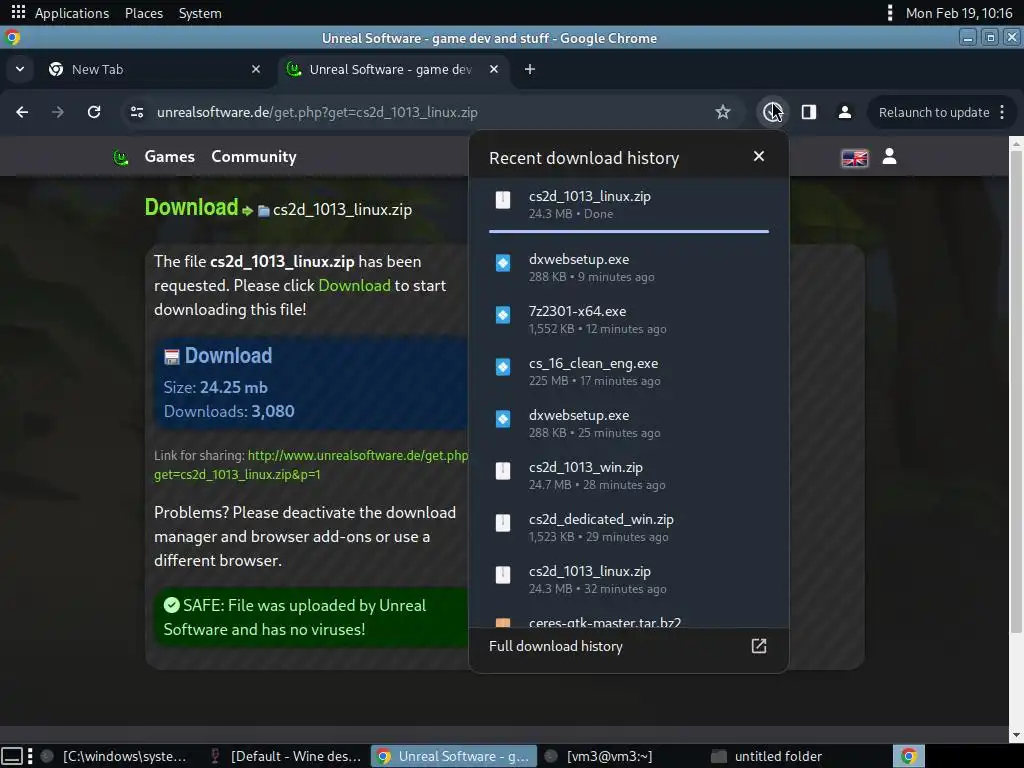Click file icon beside cs2d_dedicated_win.zip

[x=503, y=523]
